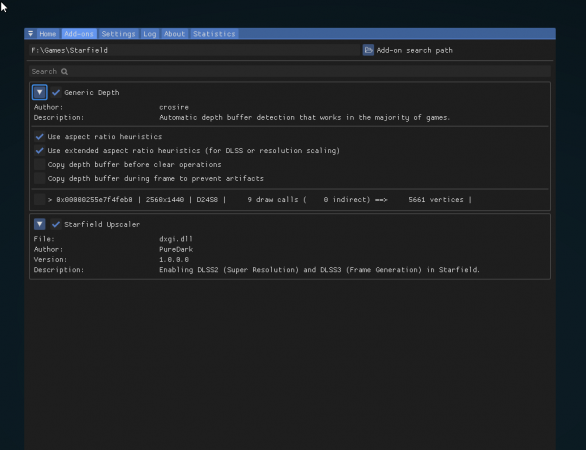586x450 pixels.
Task: Open the Settings tab
Action: pyautogui.click(x=118, y=34)
